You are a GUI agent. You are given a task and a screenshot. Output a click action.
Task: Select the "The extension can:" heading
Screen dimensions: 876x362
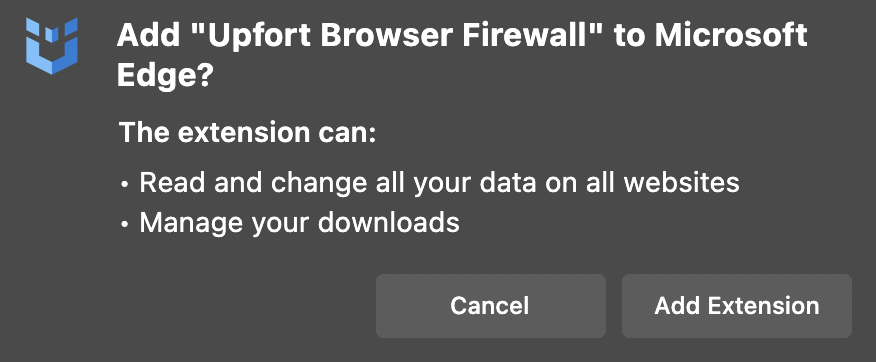[x=247, y=132]
